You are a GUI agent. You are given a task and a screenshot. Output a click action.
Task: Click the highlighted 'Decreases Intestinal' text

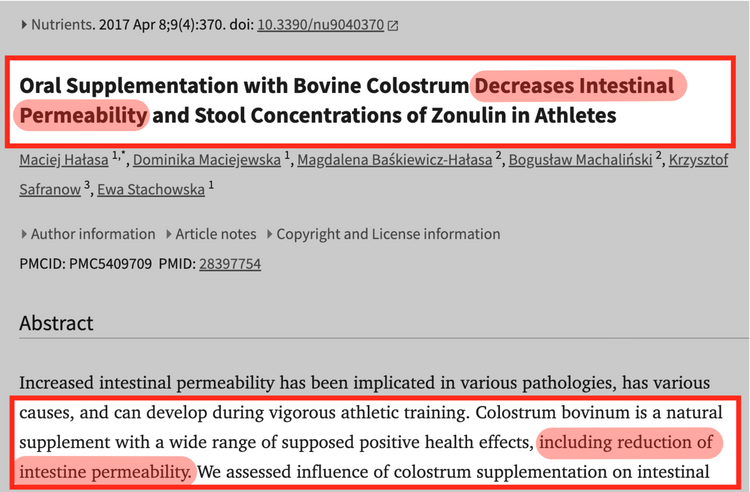click(574, 86)
